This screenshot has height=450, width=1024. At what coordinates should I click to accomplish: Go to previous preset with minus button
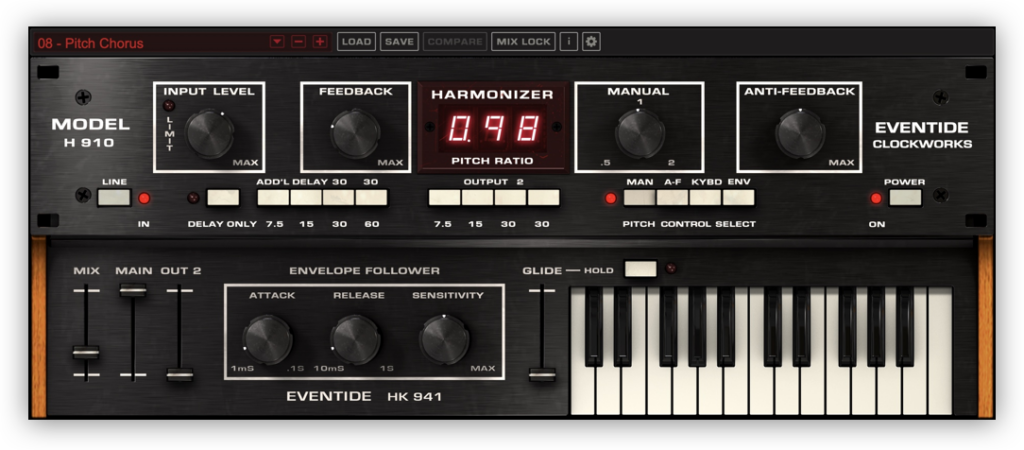(x=298, y=42)
